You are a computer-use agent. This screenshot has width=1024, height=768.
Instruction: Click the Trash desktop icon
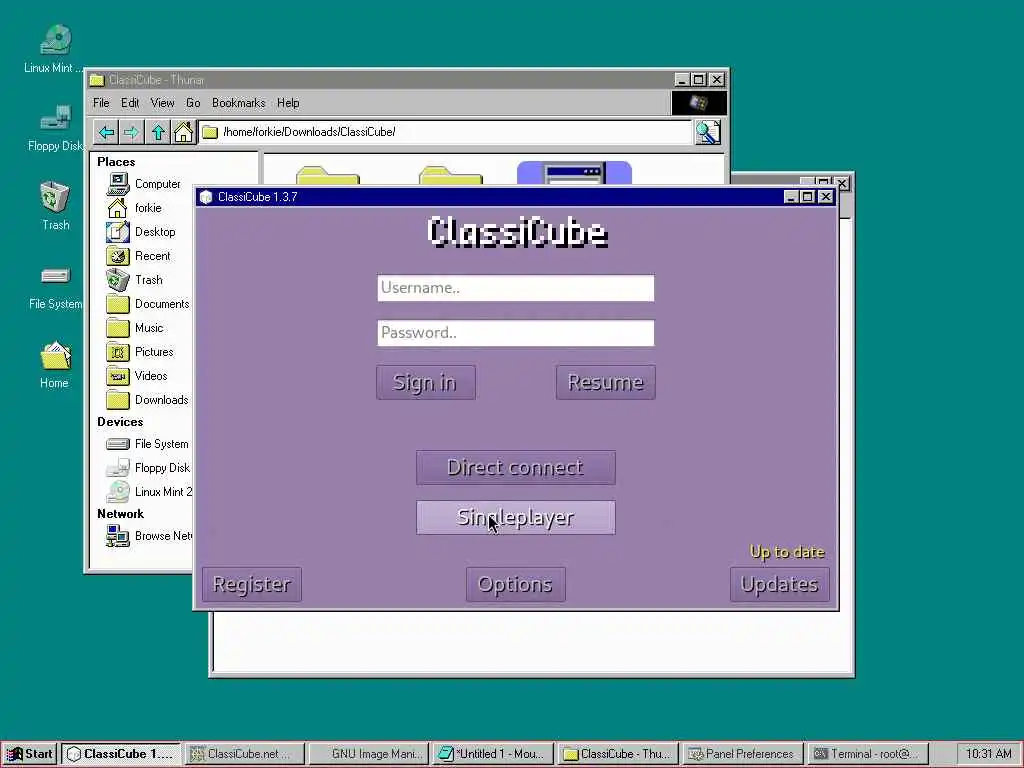[55, 206]
